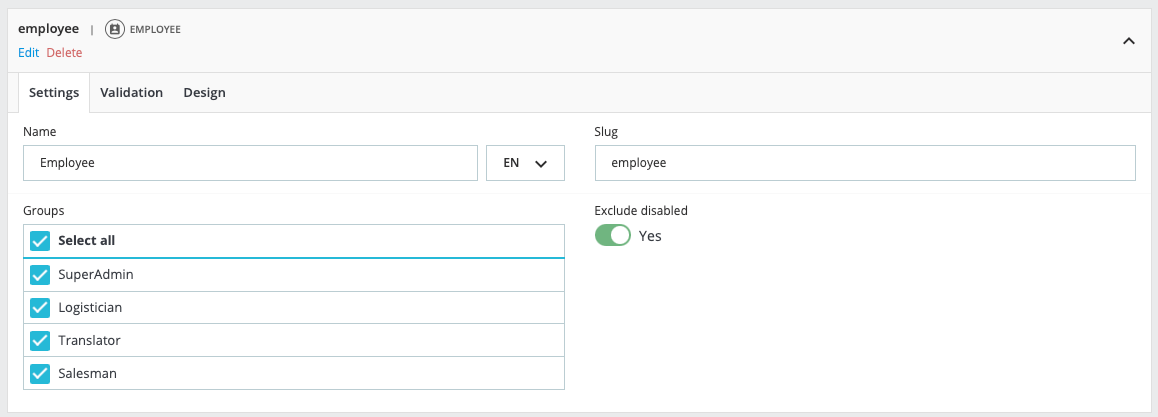Untick the Salesman group checkbox
The image size is (1158, 417).
click(40, 373)
